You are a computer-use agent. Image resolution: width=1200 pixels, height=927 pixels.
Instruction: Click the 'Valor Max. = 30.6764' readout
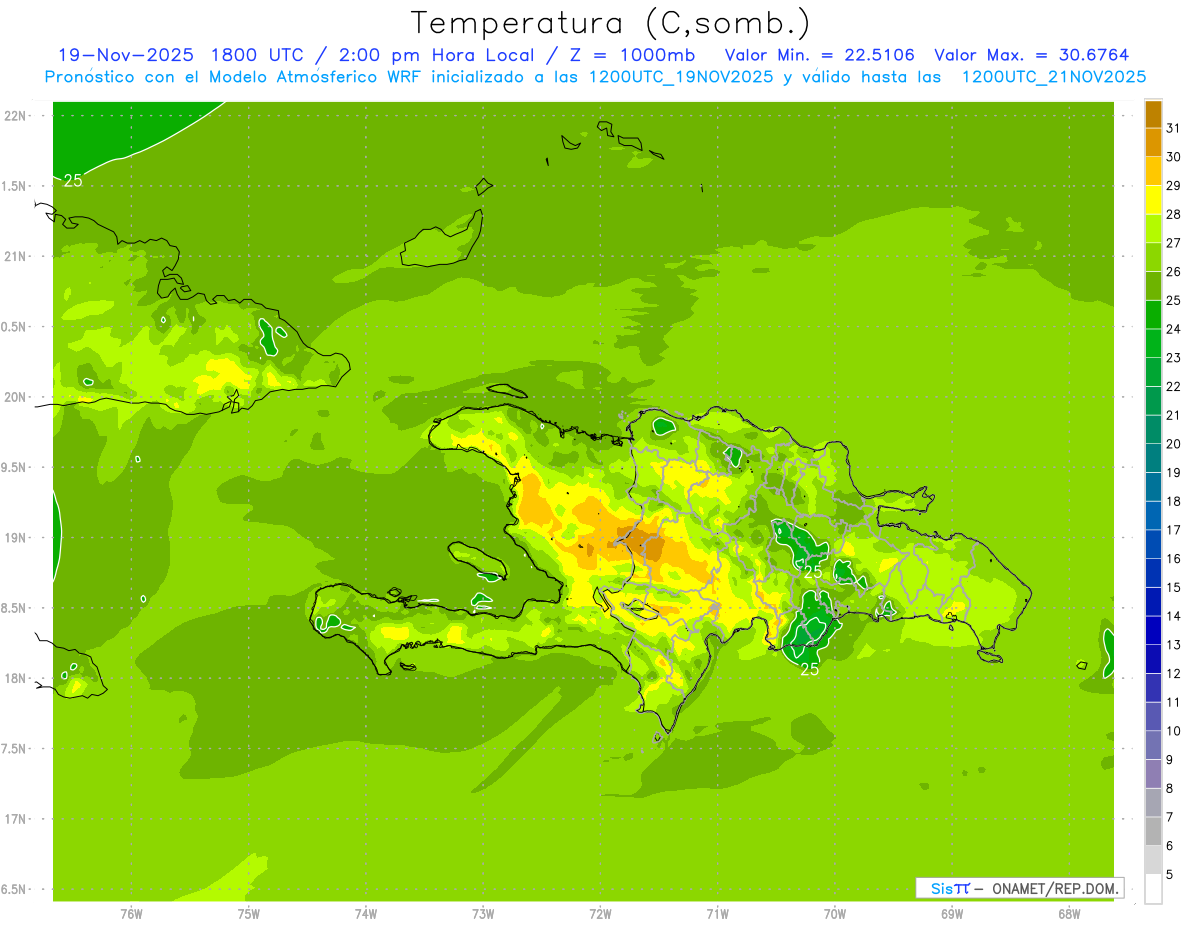click(x=1032, y=55)
